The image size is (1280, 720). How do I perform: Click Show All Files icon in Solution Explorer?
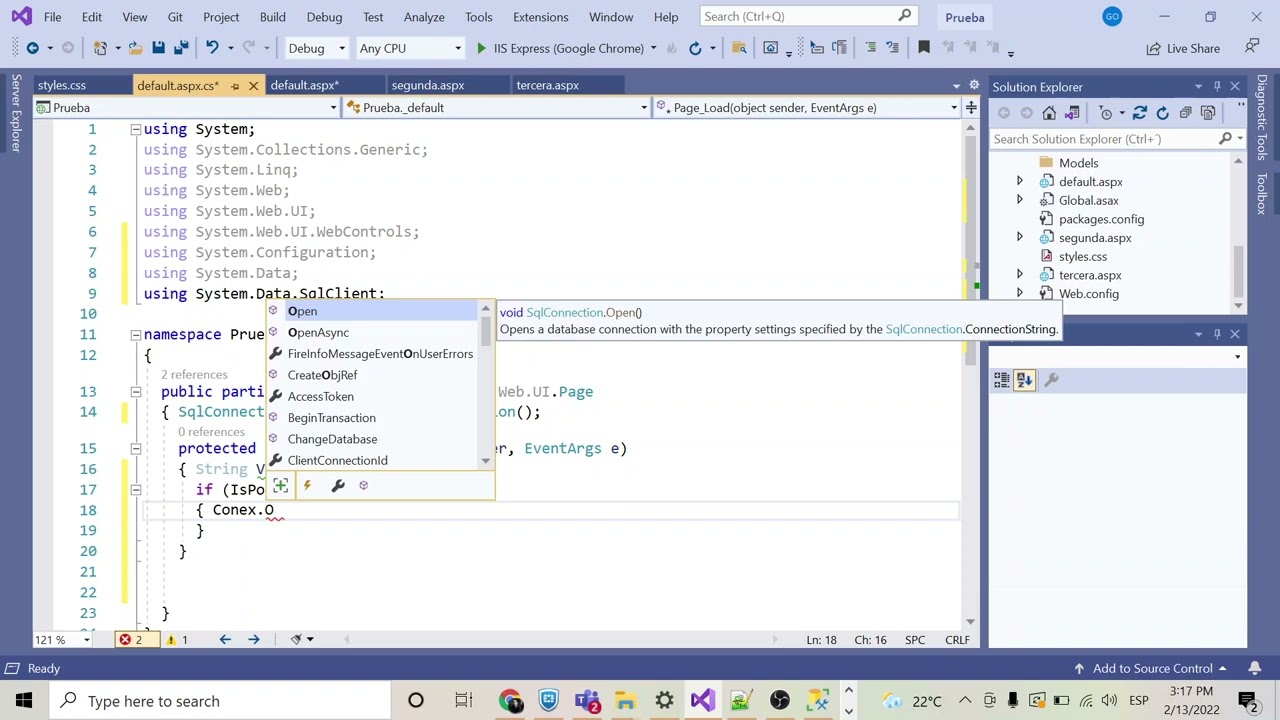pyautogui.click(x=1208, y=113)
